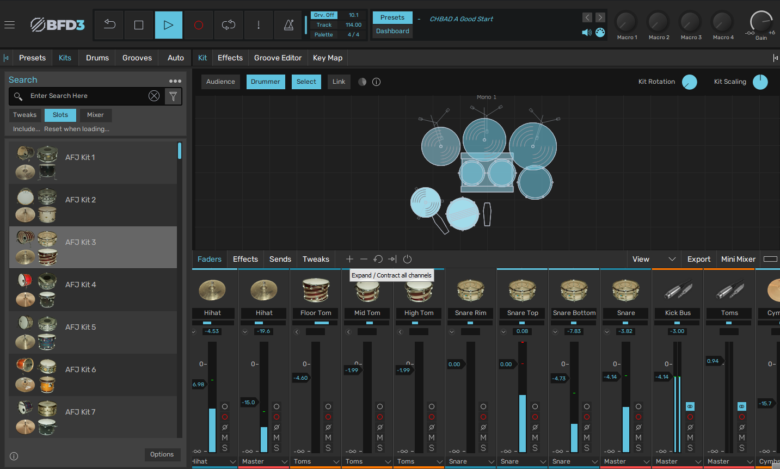Viewport: 780px width, 469px height.
Task: Open the browser info icon at bottom left
Action: (x=14, y=456)
